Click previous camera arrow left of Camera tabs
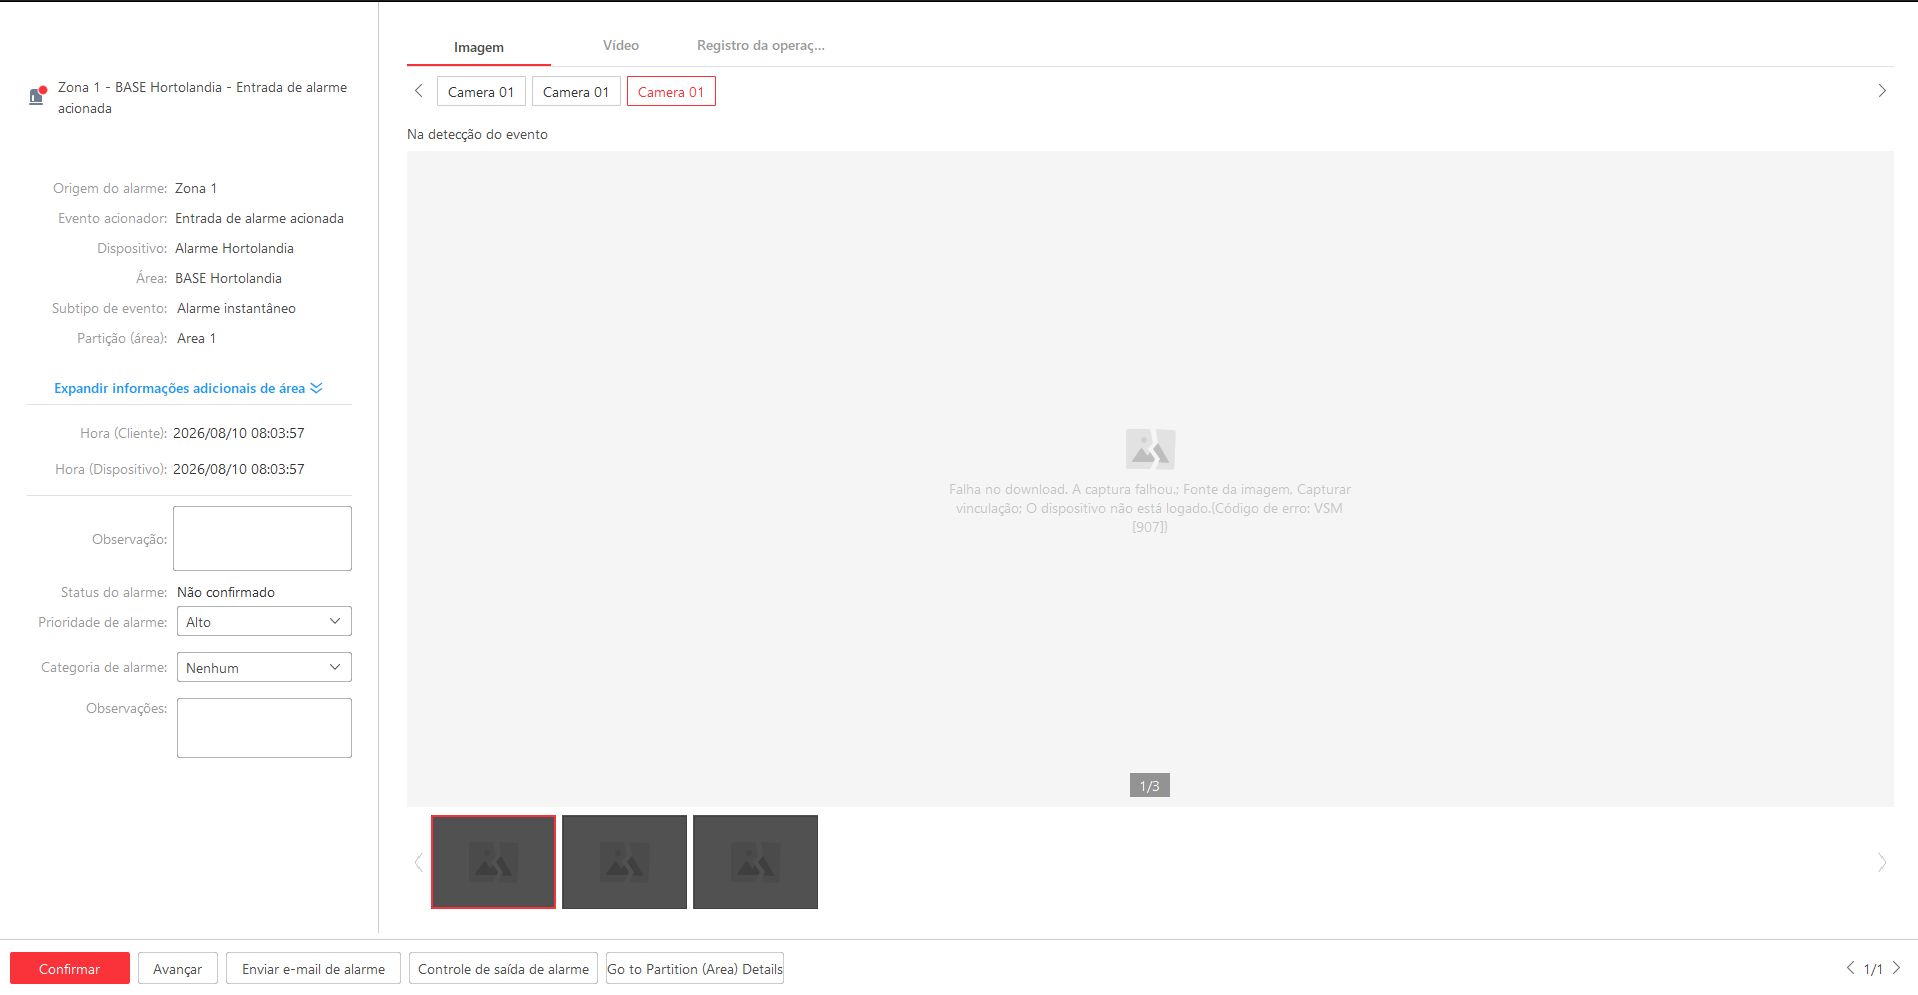Screen dimensions: 1918x995 tap(419, 91)
